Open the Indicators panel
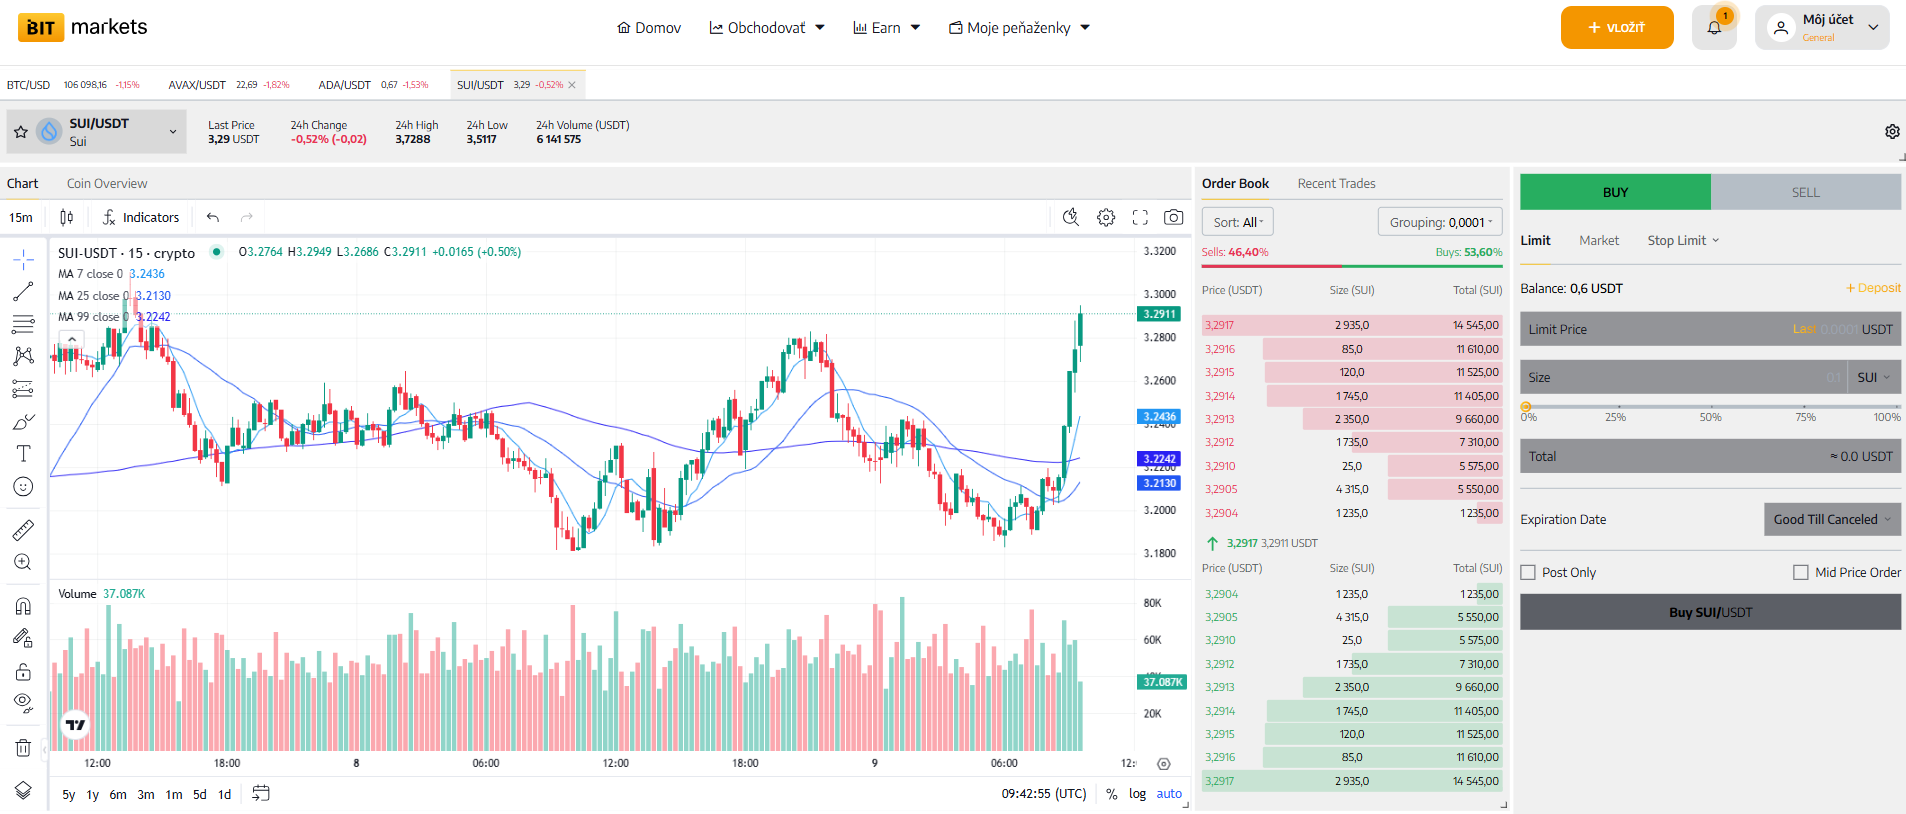Viewport: 1906px width, 814px height. (141, 217)
